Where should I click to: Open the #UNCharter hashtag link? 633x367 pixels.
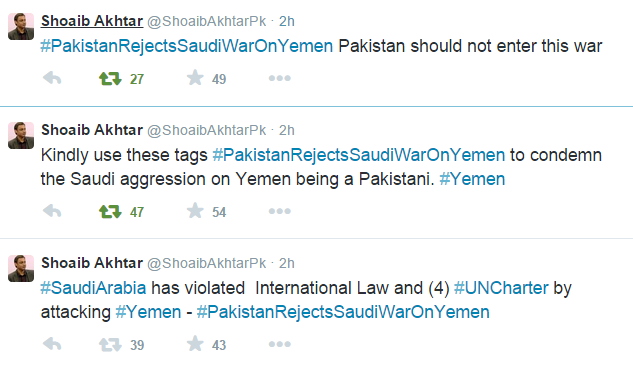point(501,288)
